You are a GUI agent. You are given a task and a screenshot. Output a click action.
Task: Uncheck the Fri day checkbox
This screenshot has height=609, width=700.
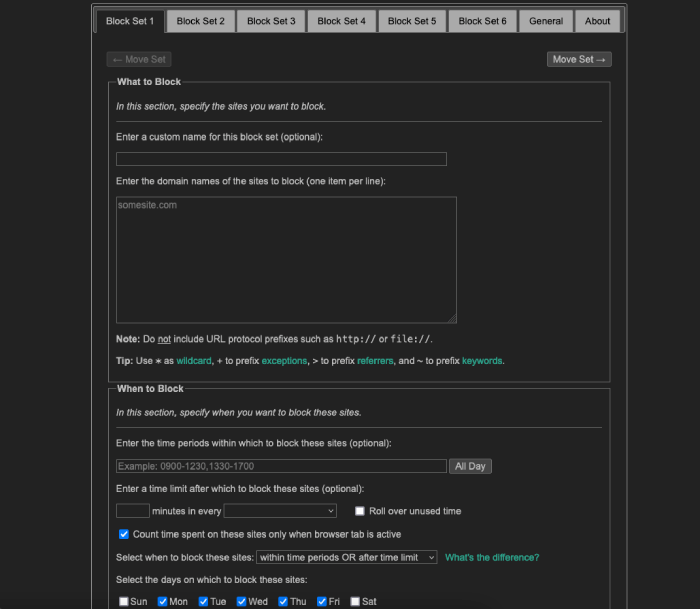[x=321, y=601]
